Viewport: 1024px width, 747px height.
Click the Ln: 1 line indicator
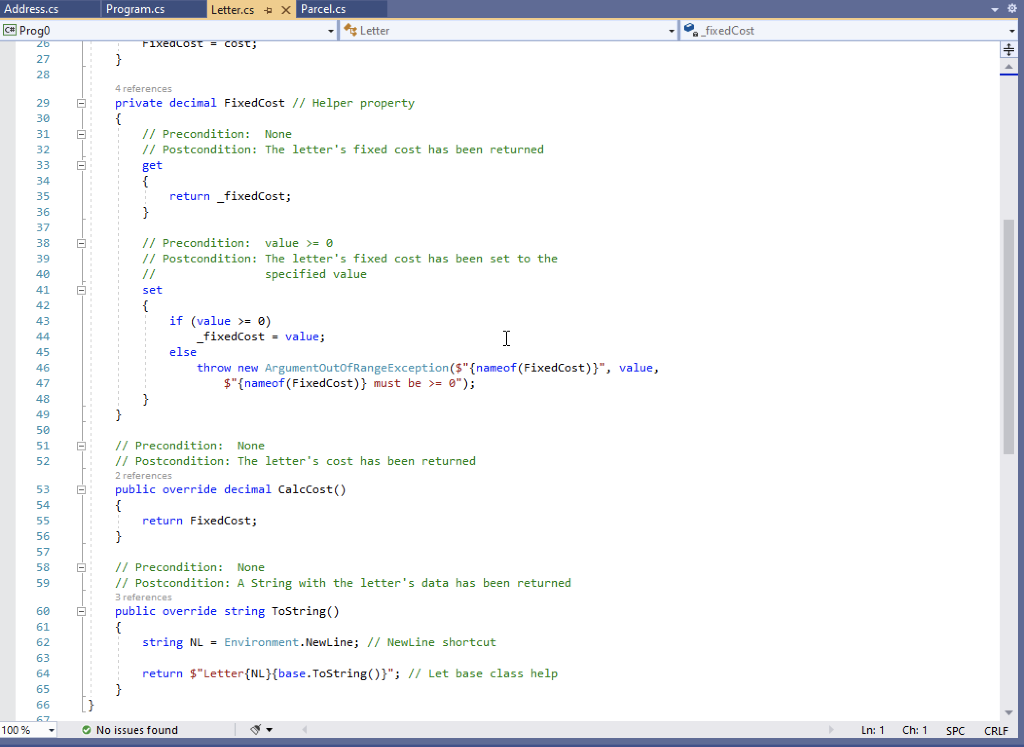[x=872, y=730]
